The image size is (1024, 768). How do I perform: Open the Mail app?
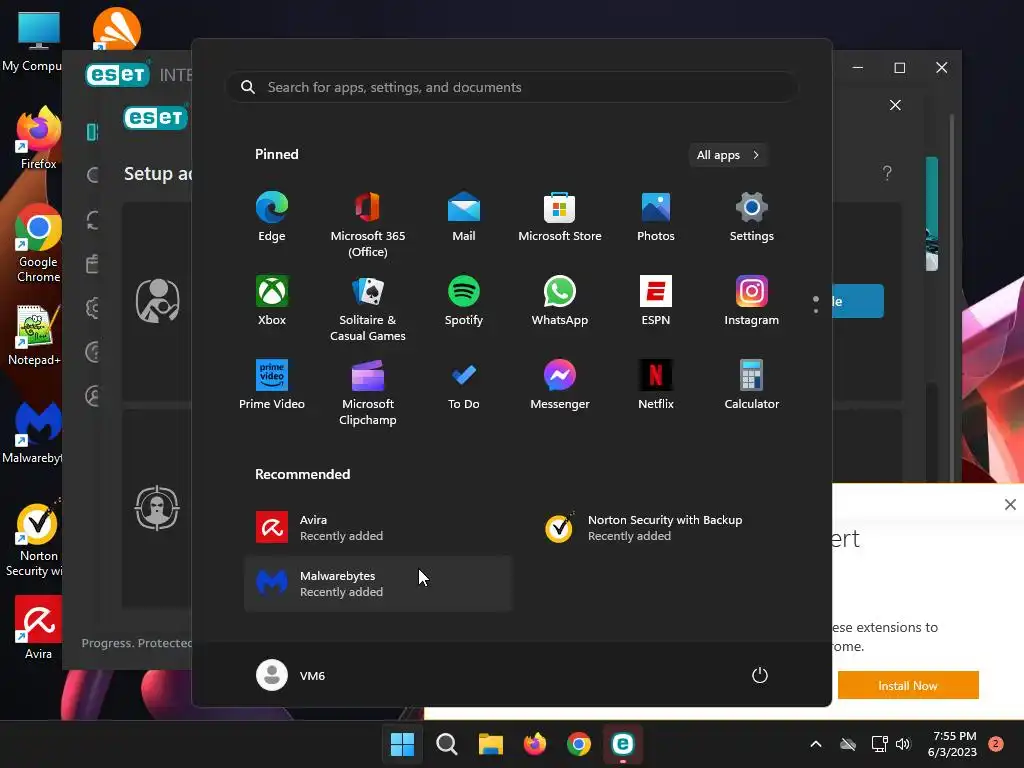(x=464, y=217)
